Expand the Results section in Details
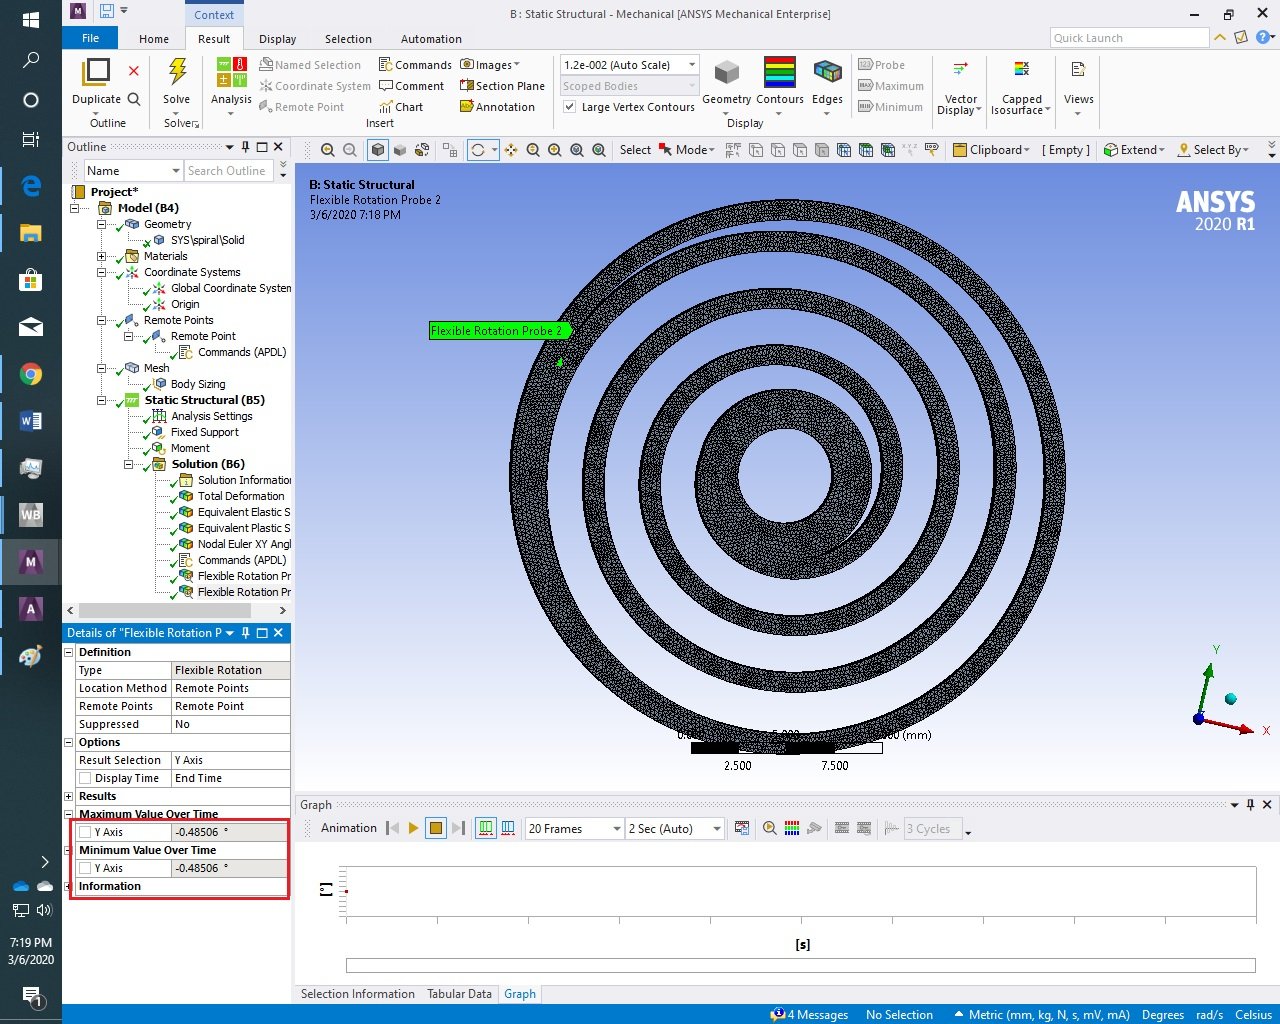This screenshot has width=1280, height=1024. (x=69, y=796)
